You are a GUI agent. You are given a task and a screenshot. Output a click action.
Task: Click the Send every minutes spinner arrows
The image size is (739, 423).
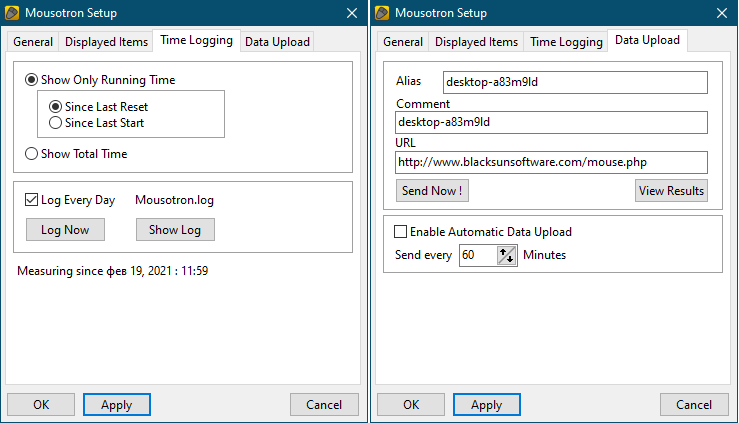coord(507,255)
